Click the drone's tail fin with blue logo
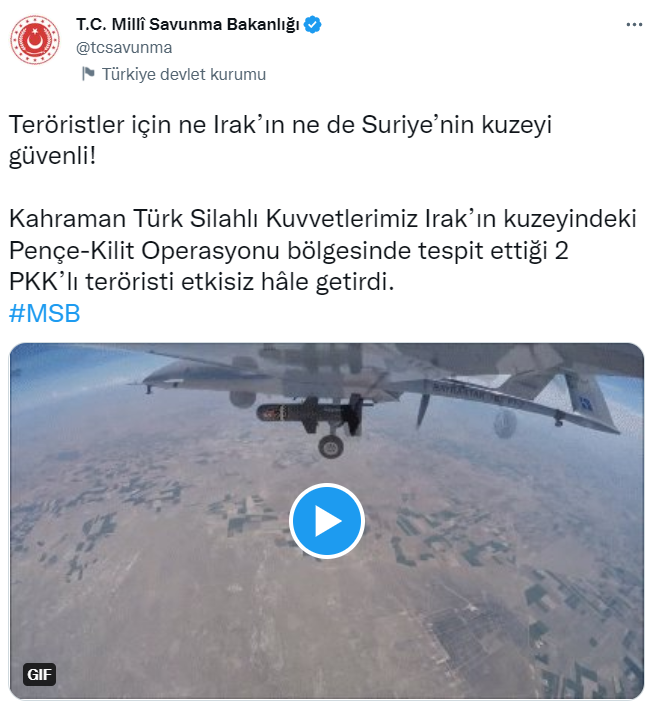661x713 pixels. [589, 398]
